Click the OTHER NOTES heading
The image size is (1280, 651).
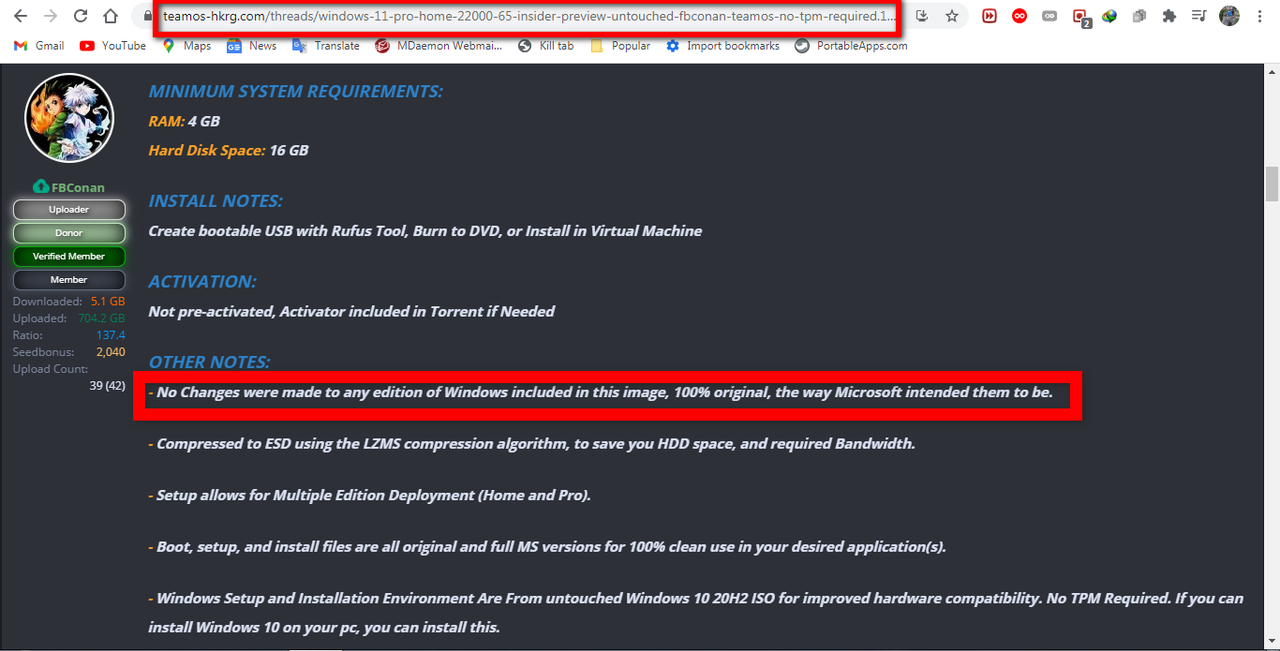click(x=210, y=362)
